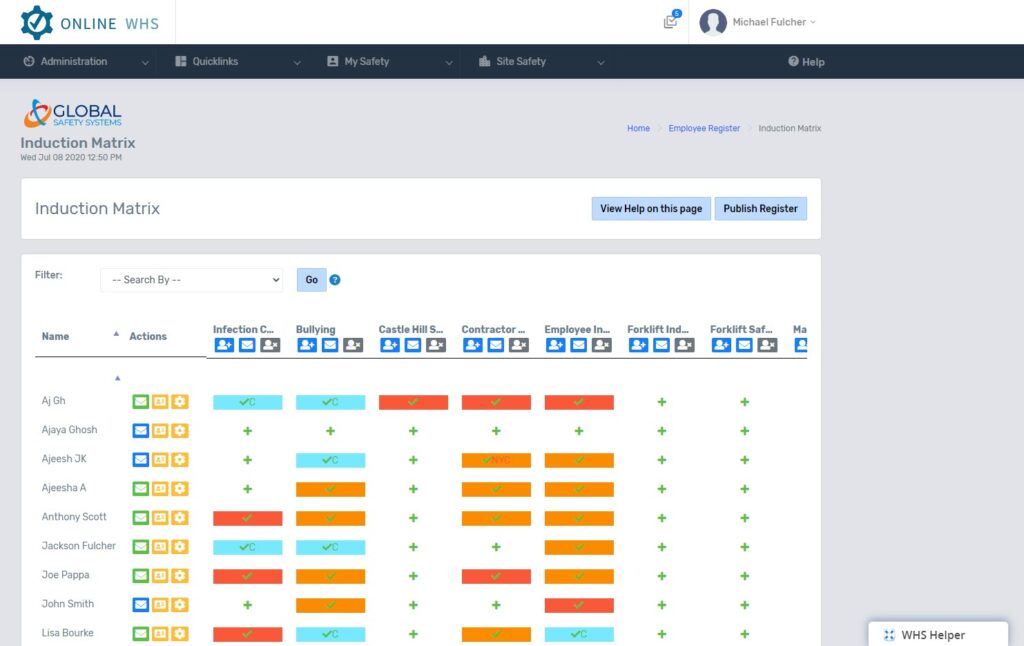
Task: Click the email icon under Bullying column
Action: click(330, 345)
